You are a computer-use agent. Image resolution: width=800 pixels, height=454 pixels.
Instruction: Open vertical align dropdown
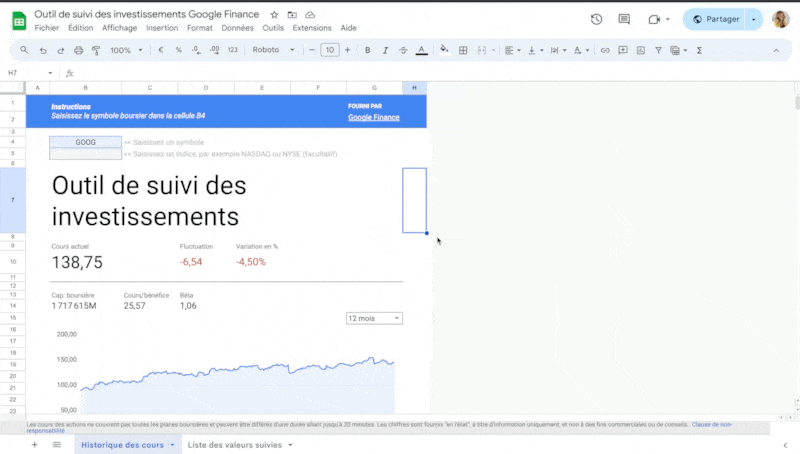point(535,50)
